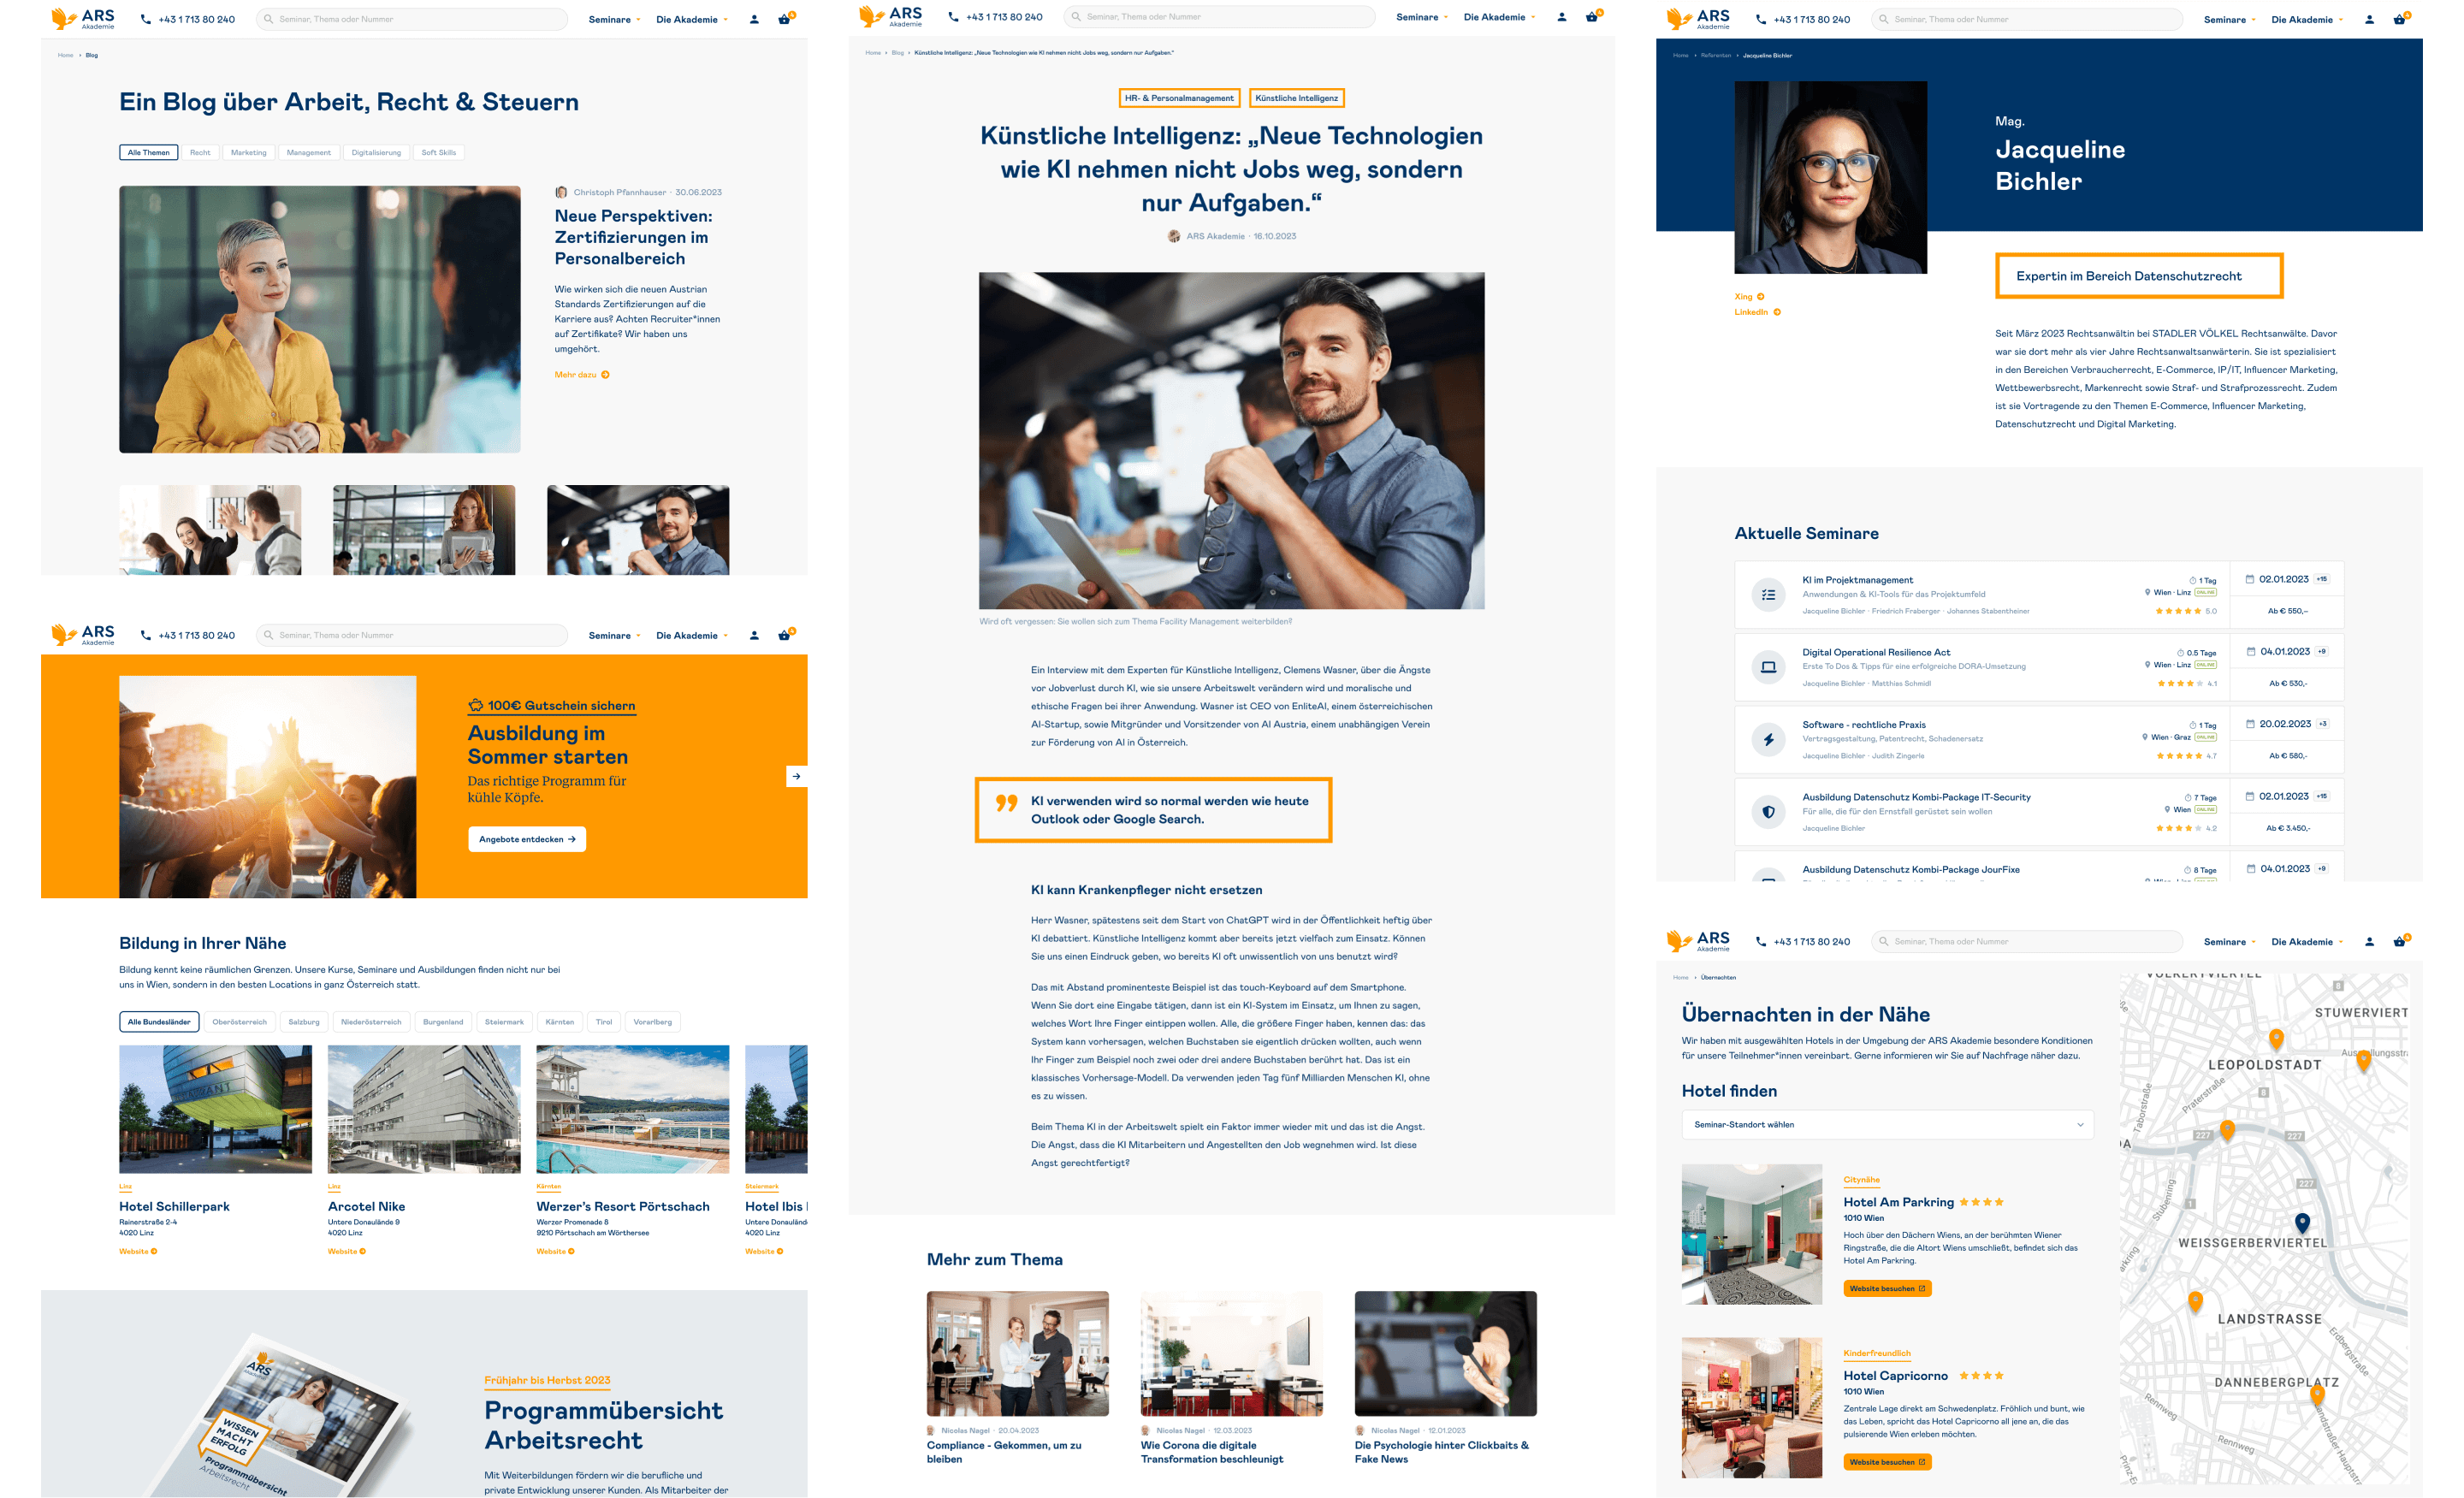Click the HR- & Personalmanagement article tag

(x=1179, y=98)
